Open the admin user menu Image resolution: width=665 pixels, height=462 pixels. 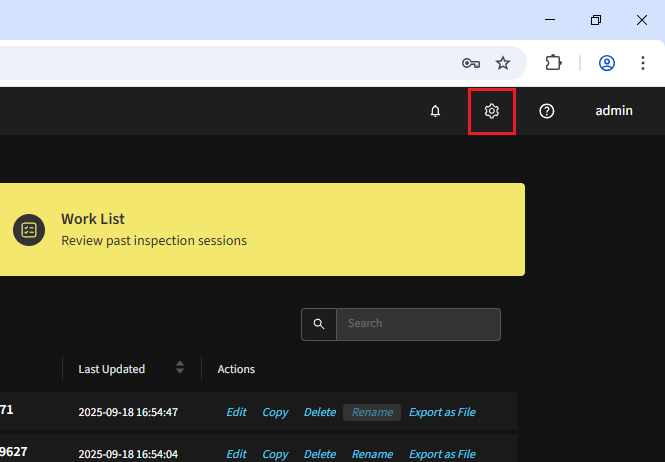[x=614, y=111]
